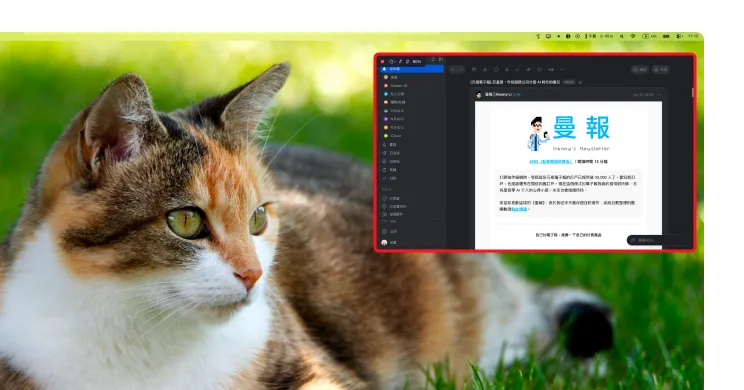Viewport: 744px width, 390px height.
Task: Go to previous message with the back arrow
Action: pyautogui.click(x=453, y=70)
